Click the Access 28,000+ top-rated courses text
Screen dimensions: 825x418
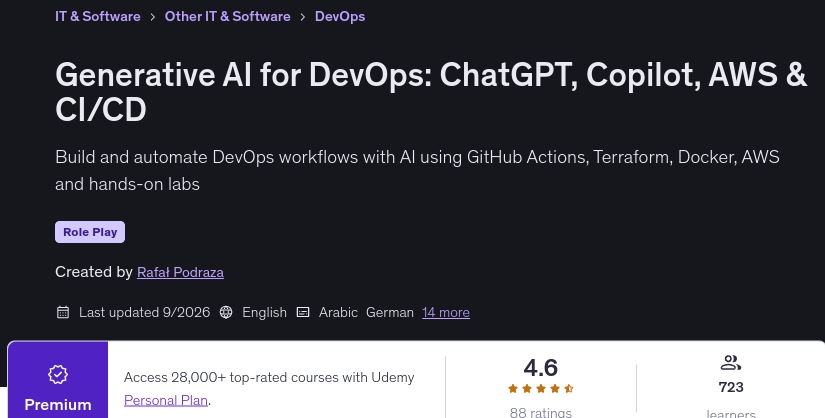click(269, 377)
